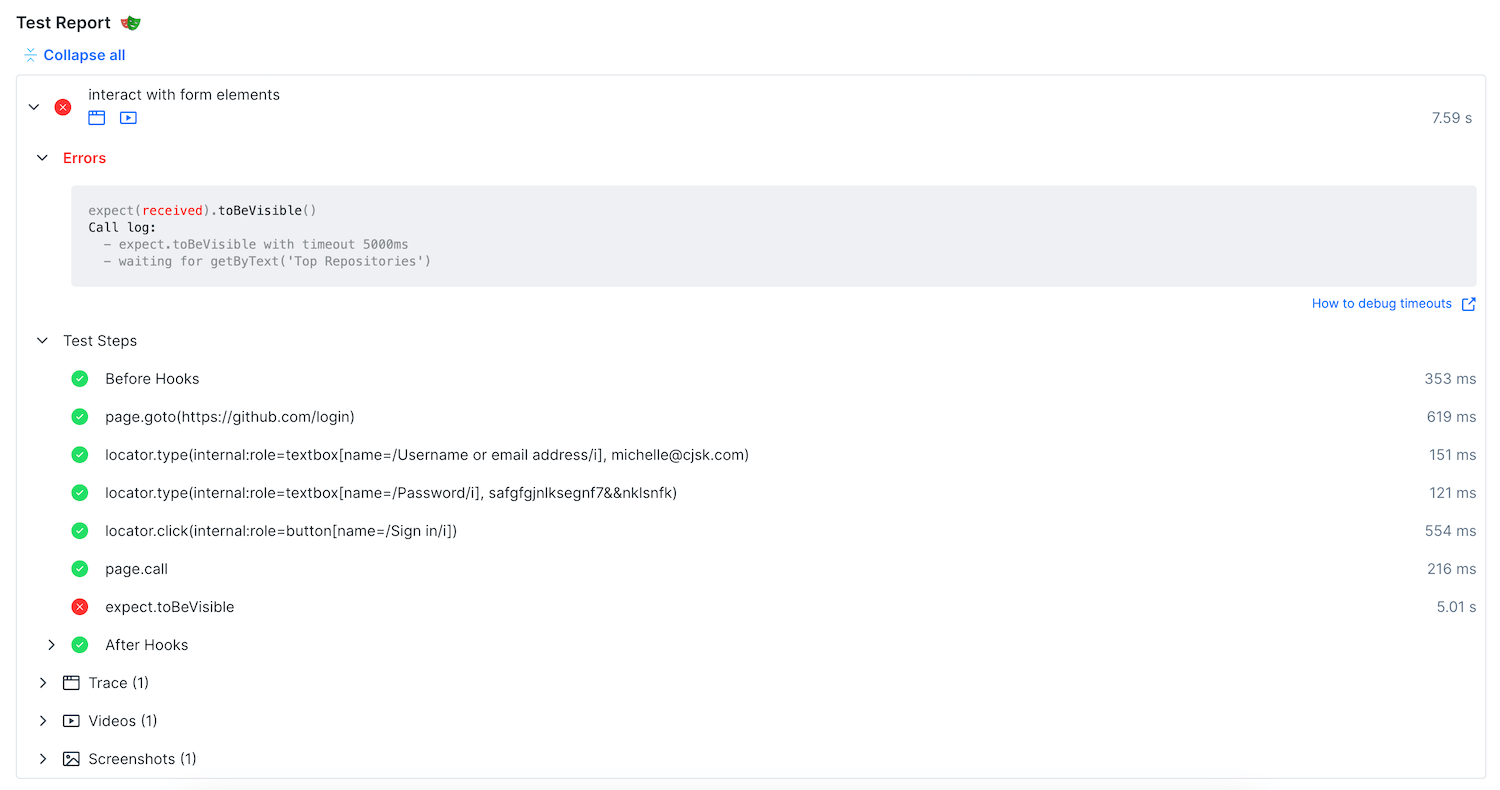
Task: Click the external link icon beside debug timeouts
Action: click(1468, 304)
